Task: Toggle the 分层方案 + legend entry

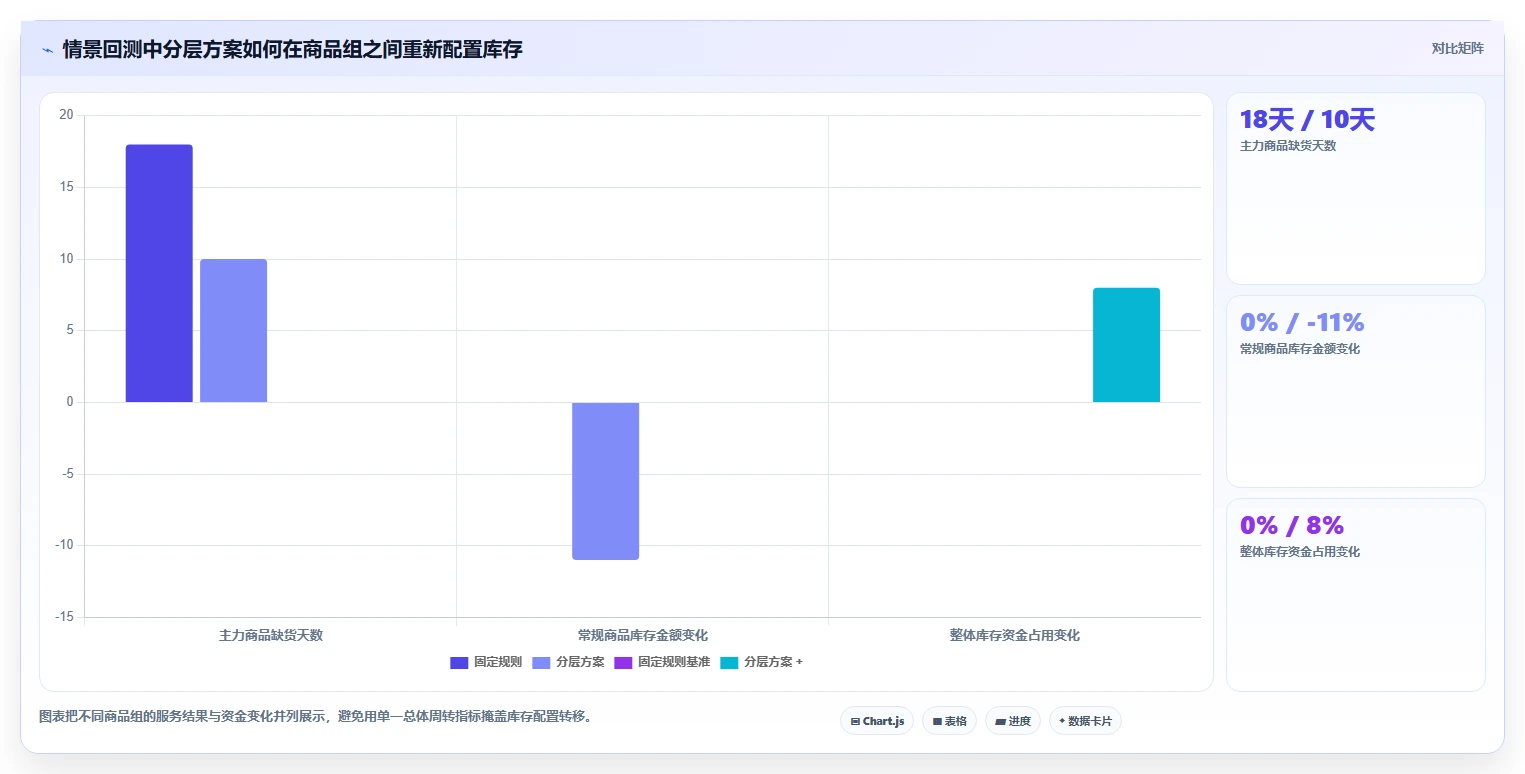Action: 761,662
